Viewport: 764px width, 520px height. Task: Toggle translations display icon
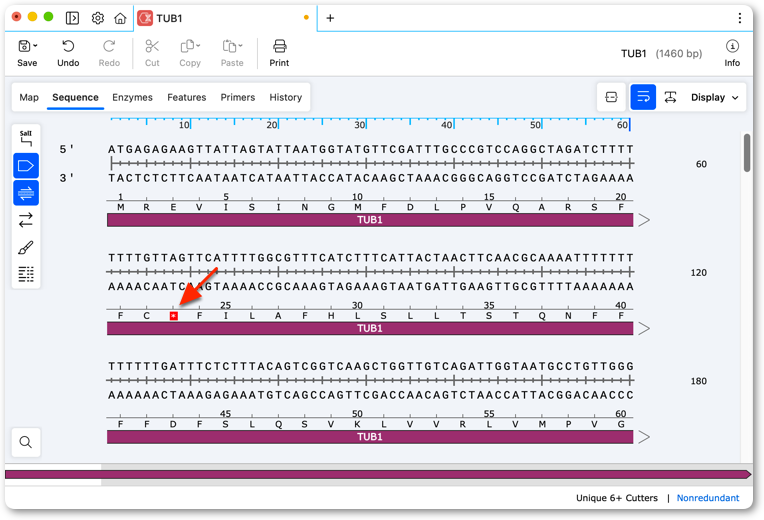26,193
